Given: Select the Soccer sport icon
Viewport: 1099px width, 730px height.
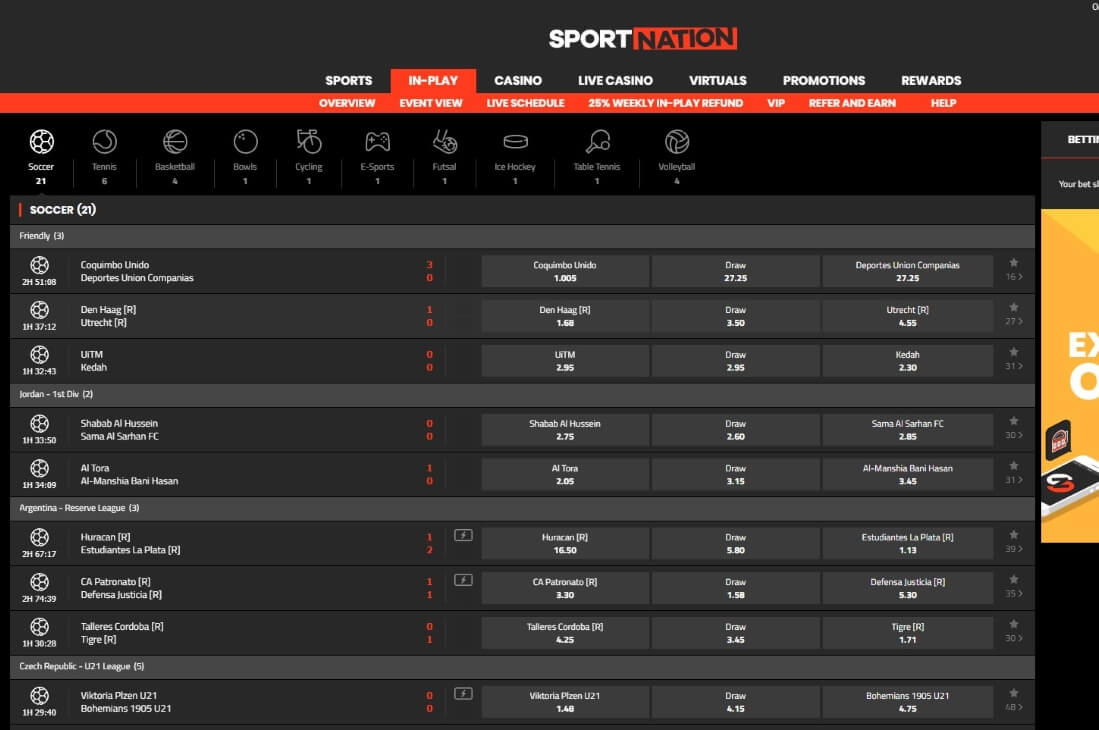Looking at the screenshot, I should tap(41, 142).
